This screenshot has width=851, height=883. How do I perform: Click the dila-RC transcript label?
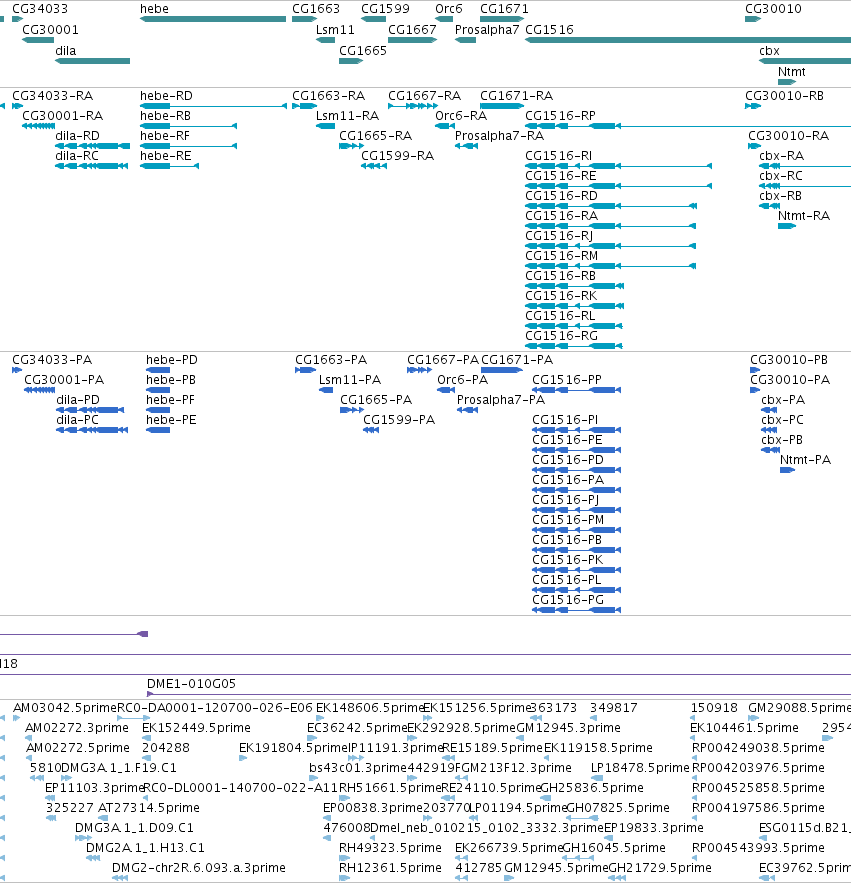click(77, 156)
